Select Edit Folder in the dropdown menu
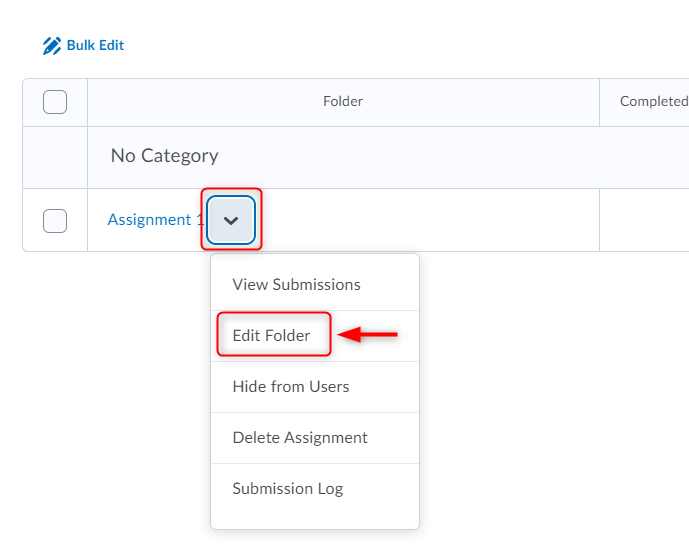This screenshot has height=549, width=689. pyautogui.click(x=271, y=336)
